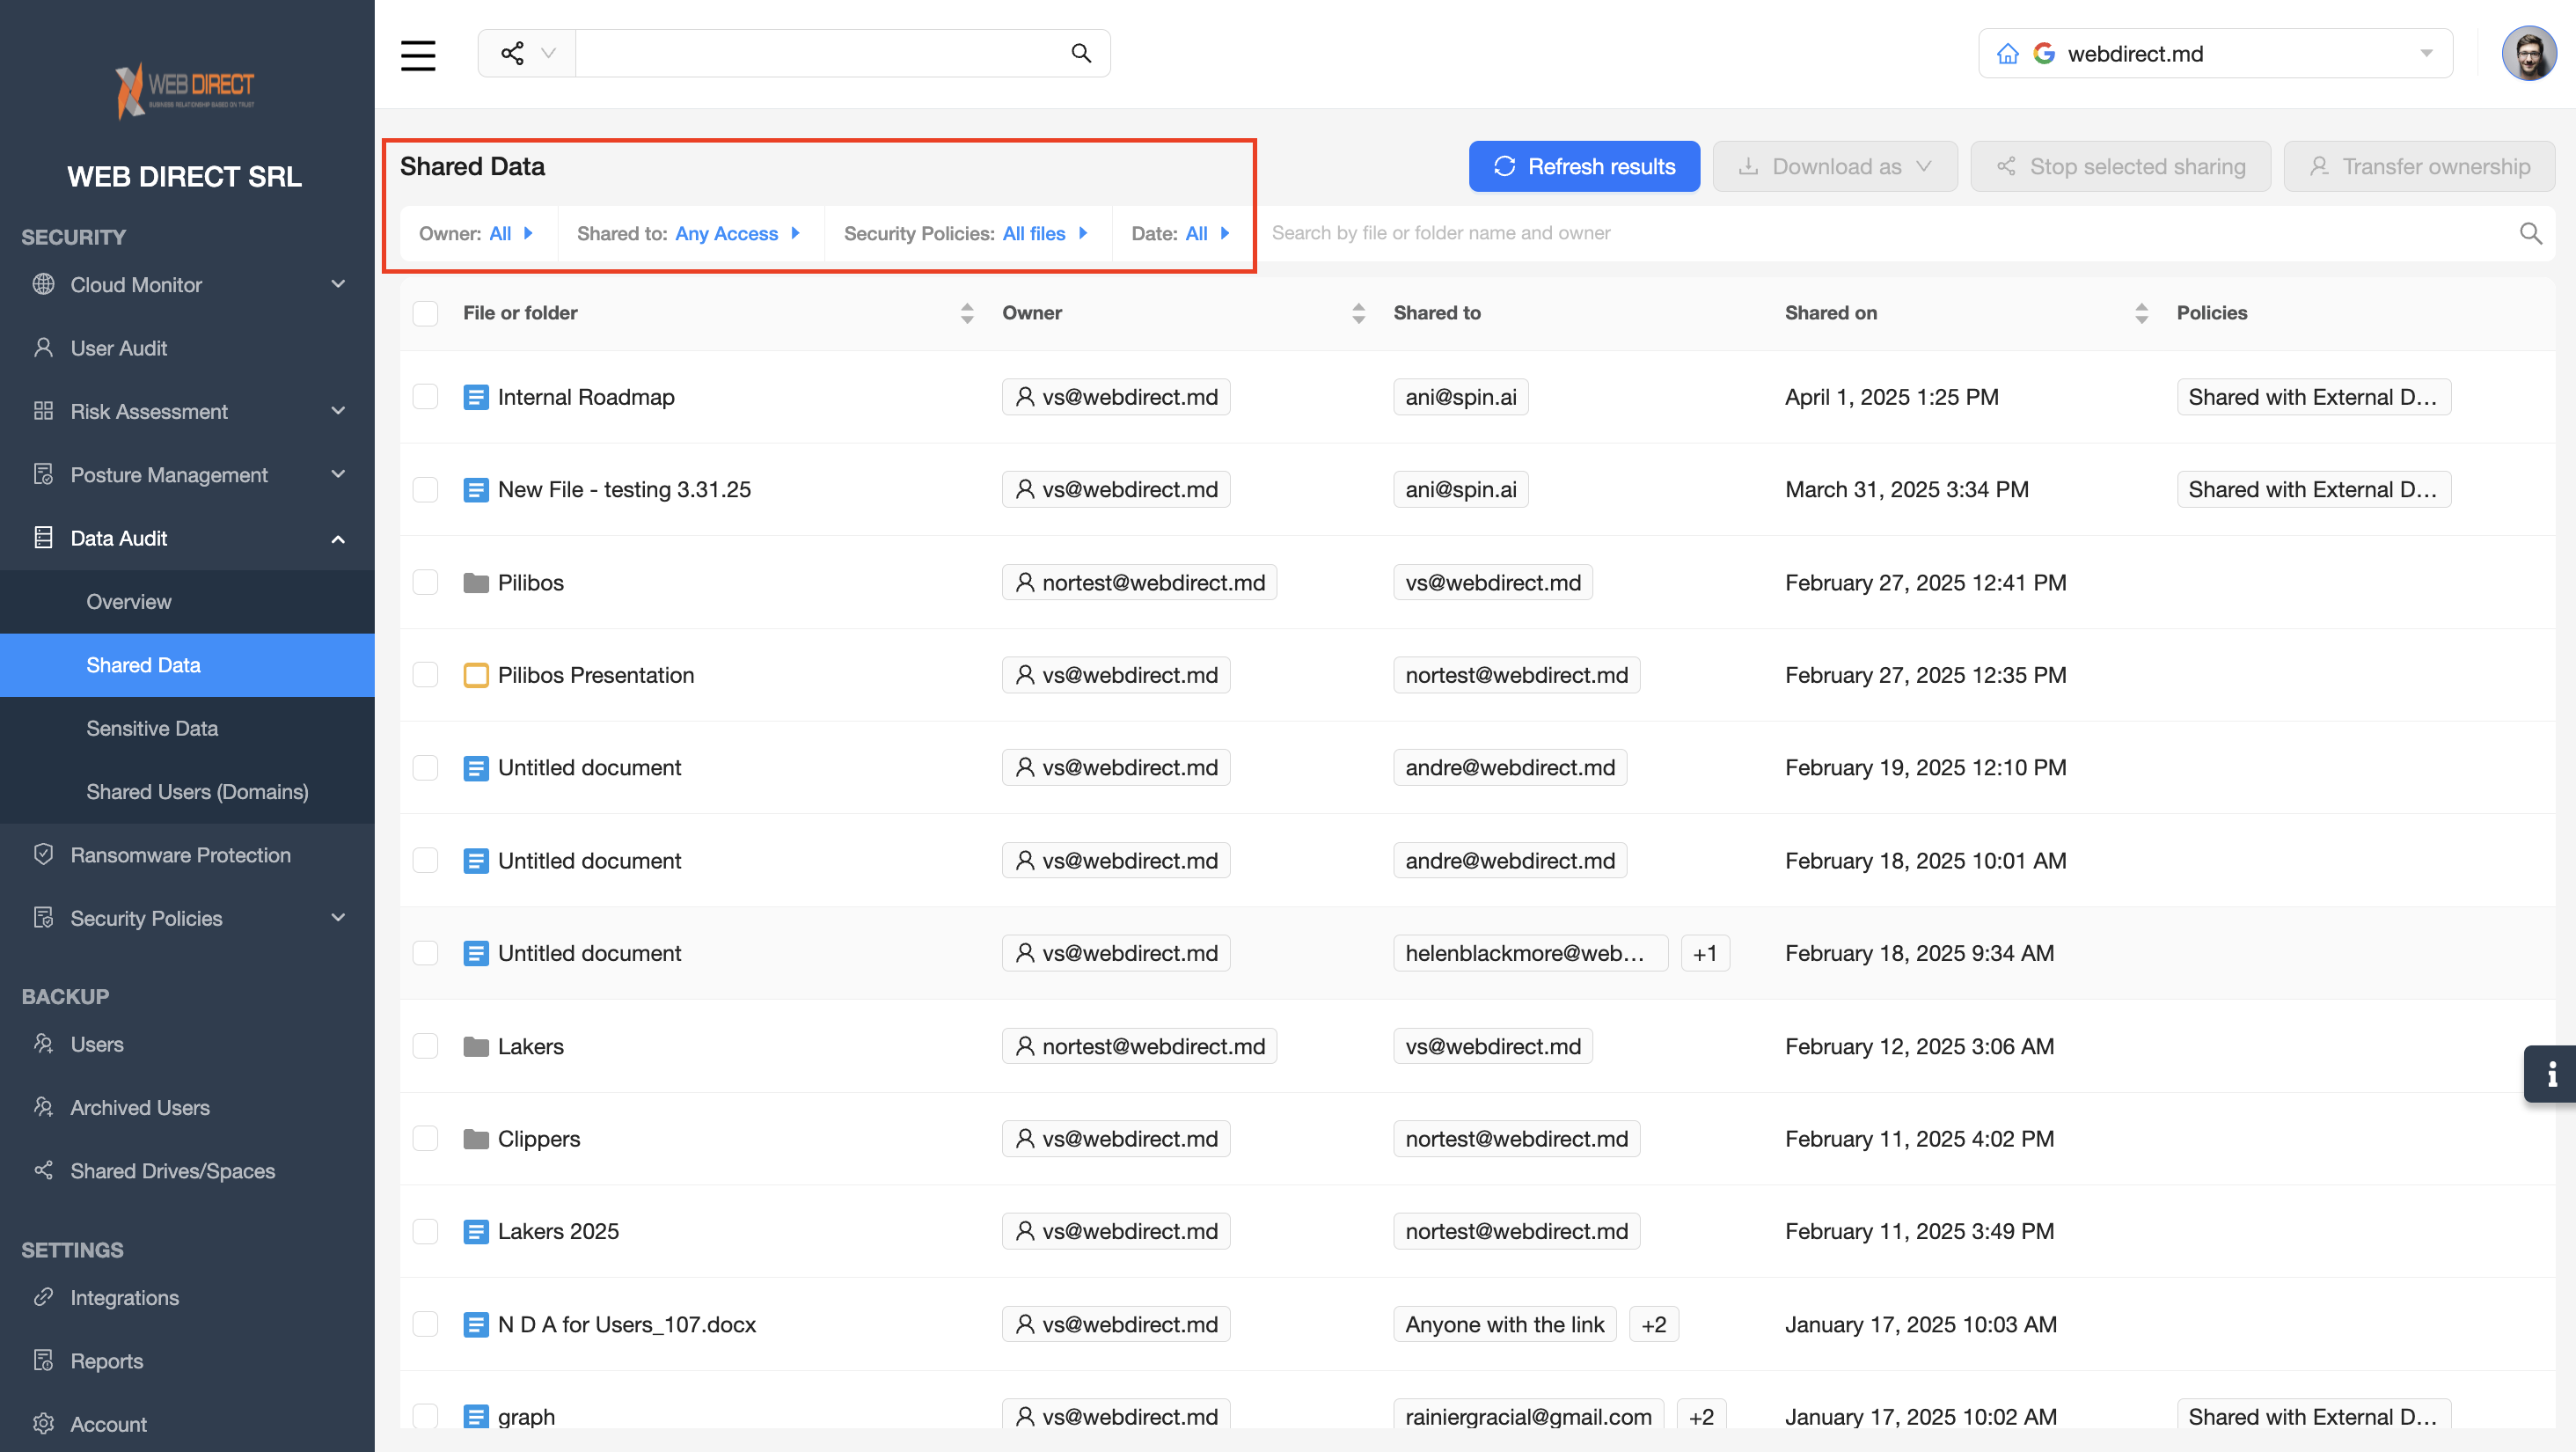2576x1452 pixels.
Task: Click the floating info icon at right edge
Action: click(2551, 1074)
